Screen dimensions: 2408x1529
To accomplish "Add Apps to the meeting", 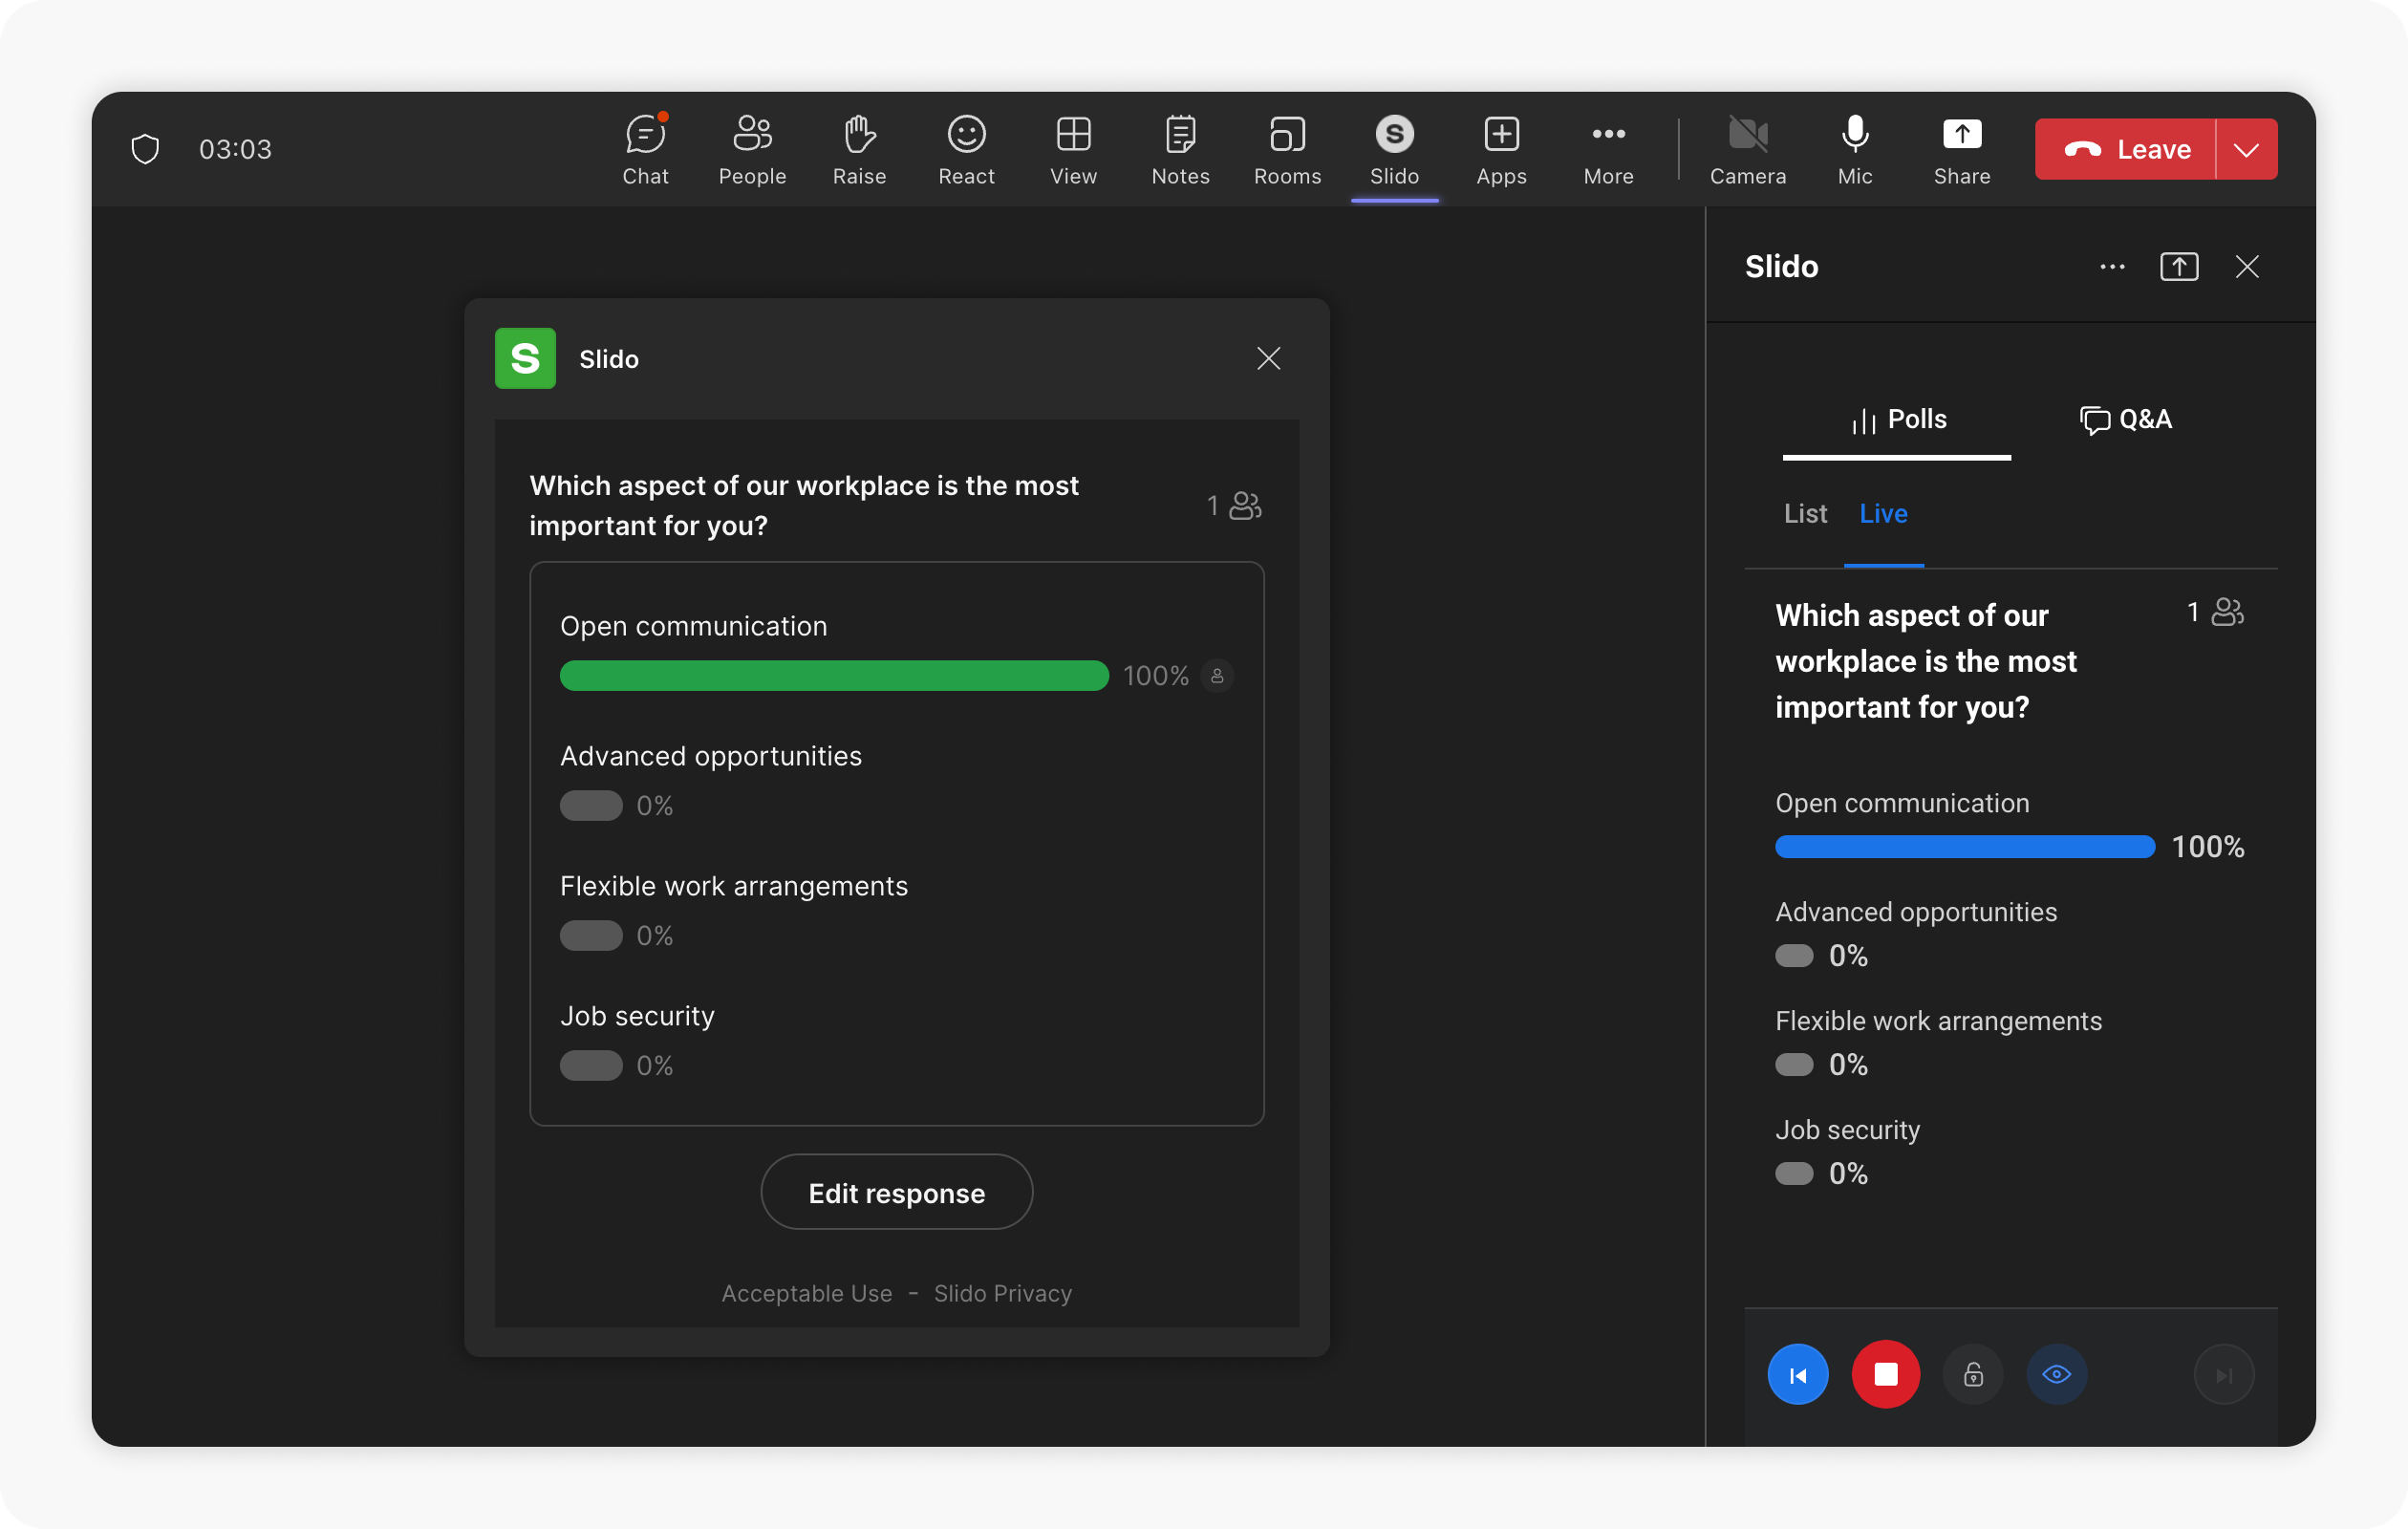I will pyautogui.click(x=1501, y=150).
